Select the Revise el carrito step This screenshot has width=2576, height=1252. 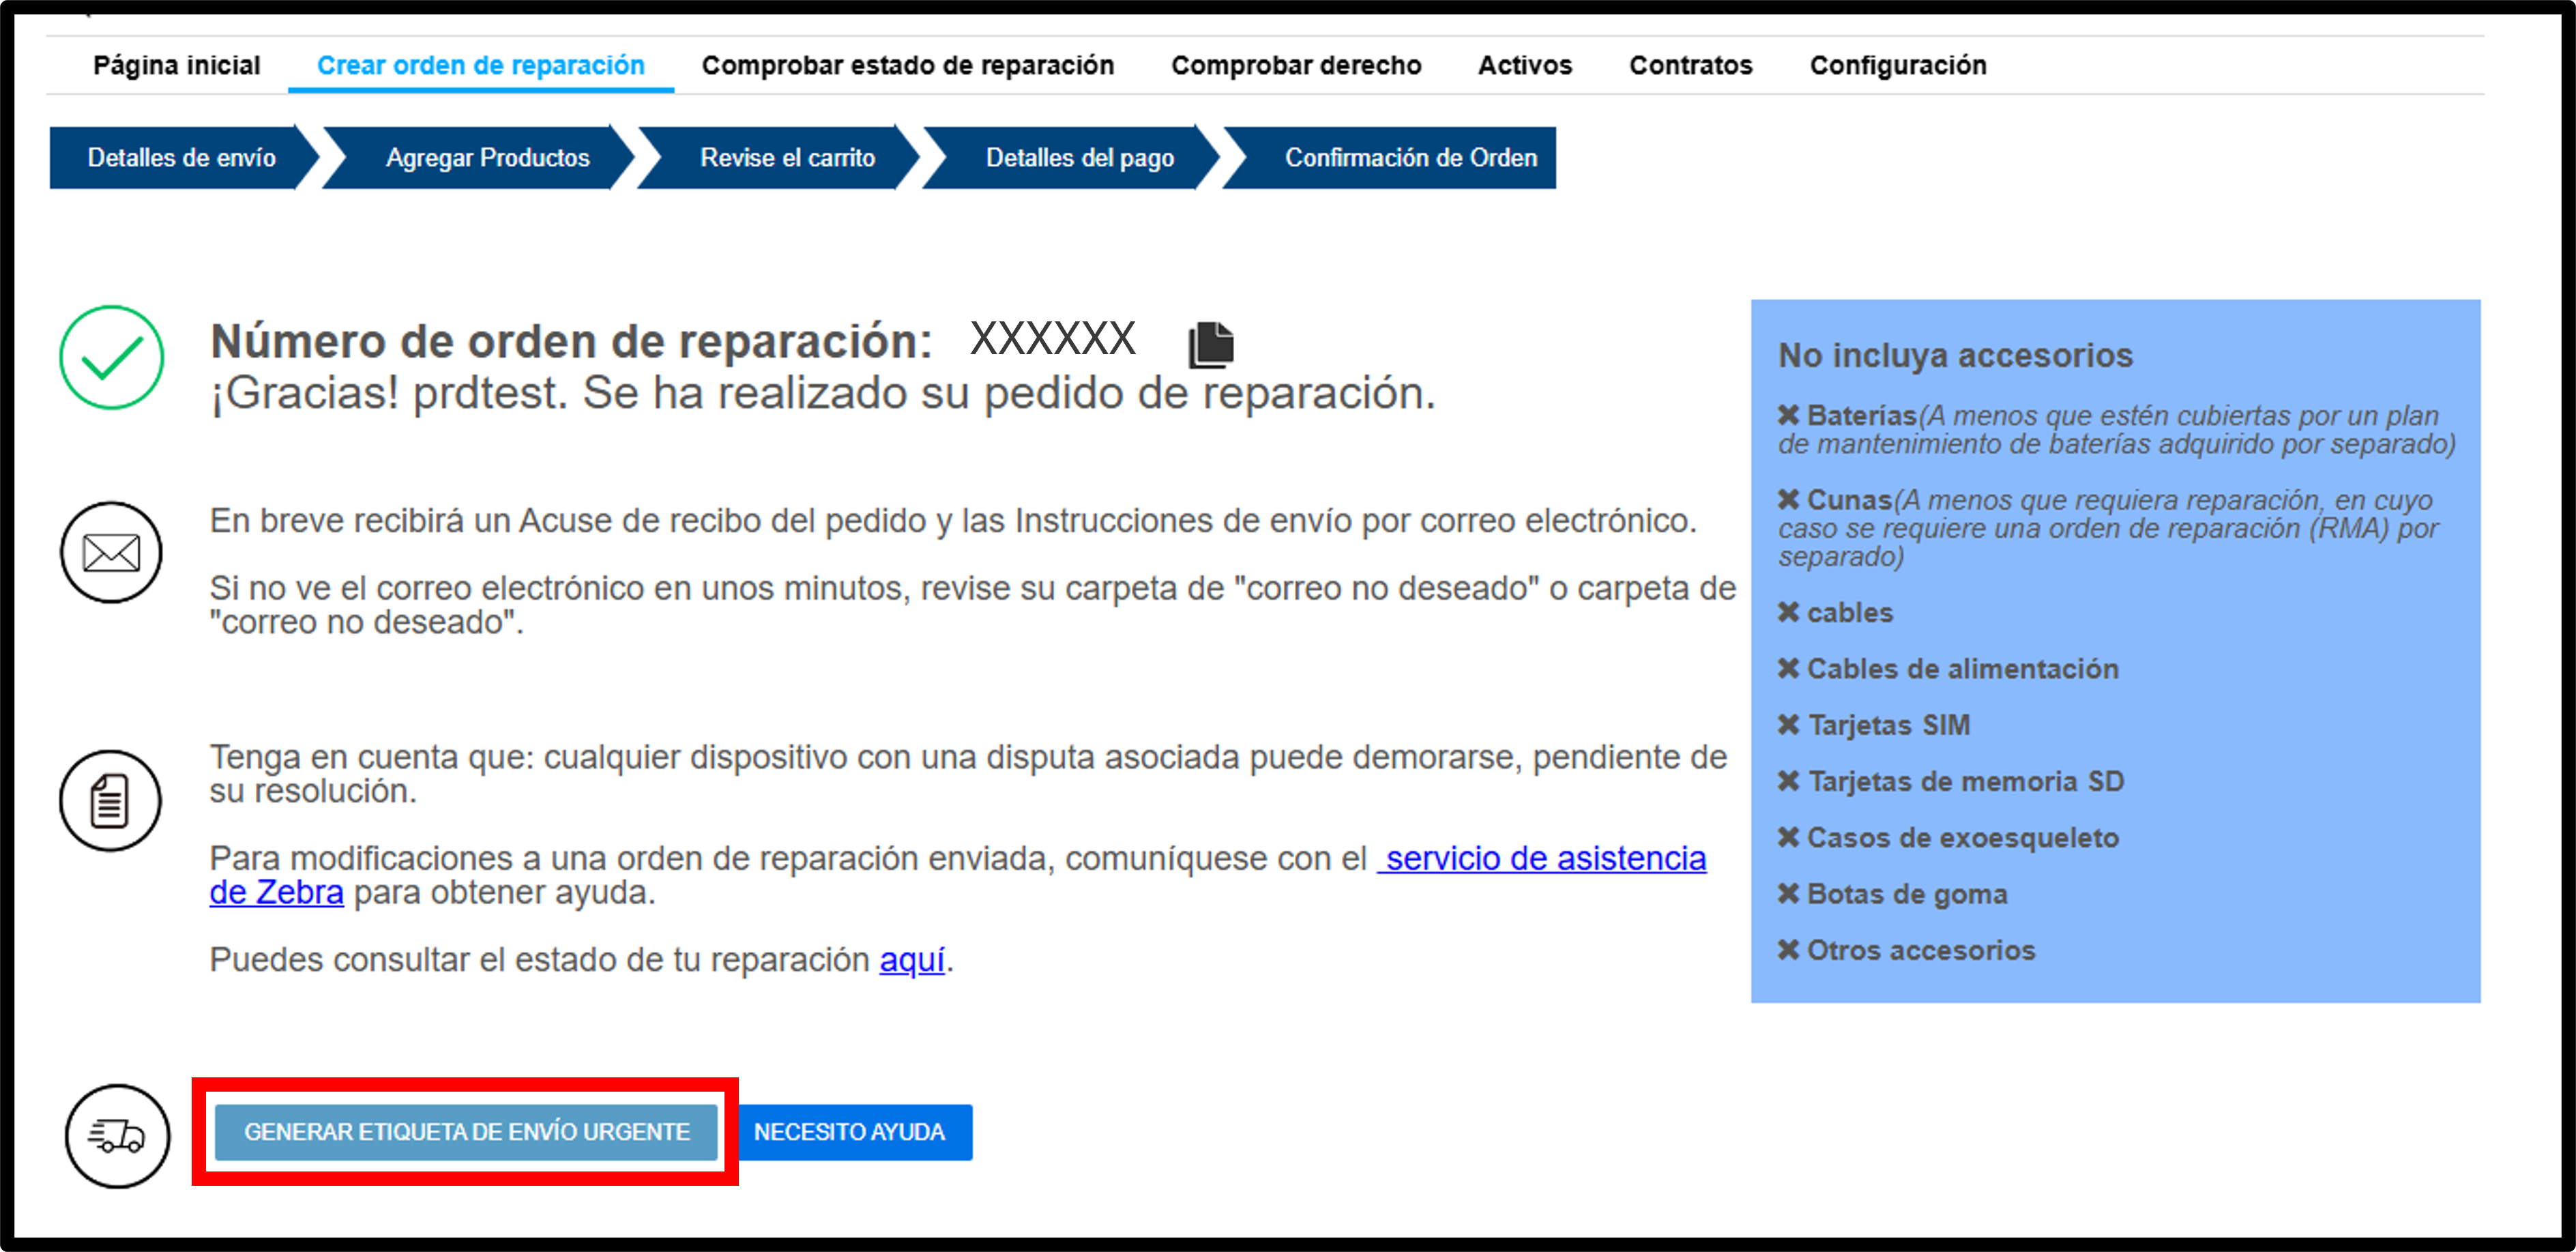(787, 158)
